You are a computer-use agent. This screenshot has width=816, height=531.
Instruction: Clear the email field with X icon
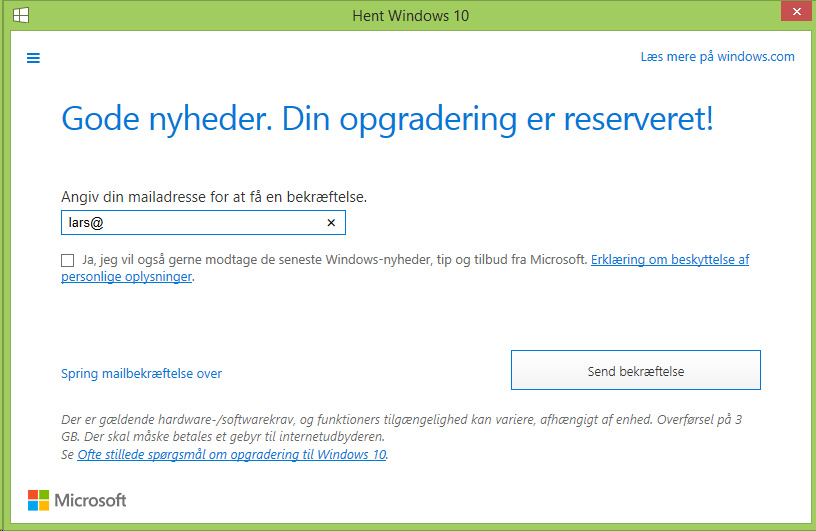(331, 223)
